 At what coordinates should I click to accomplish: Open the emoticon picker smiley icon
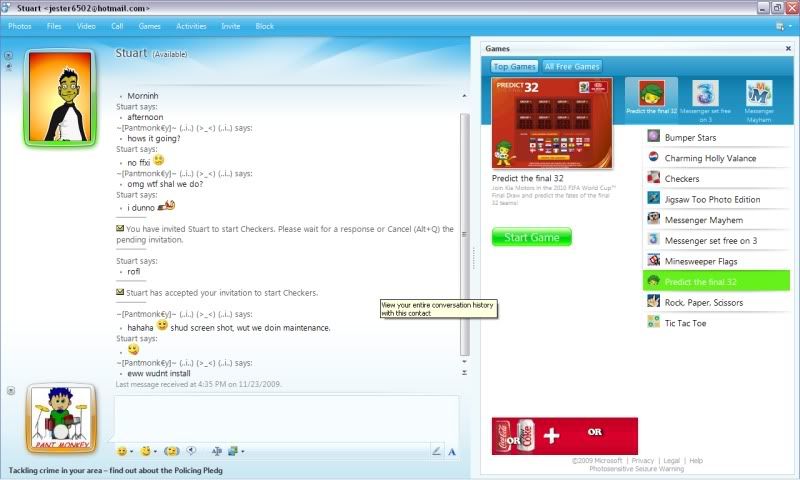tap(121, 451)
